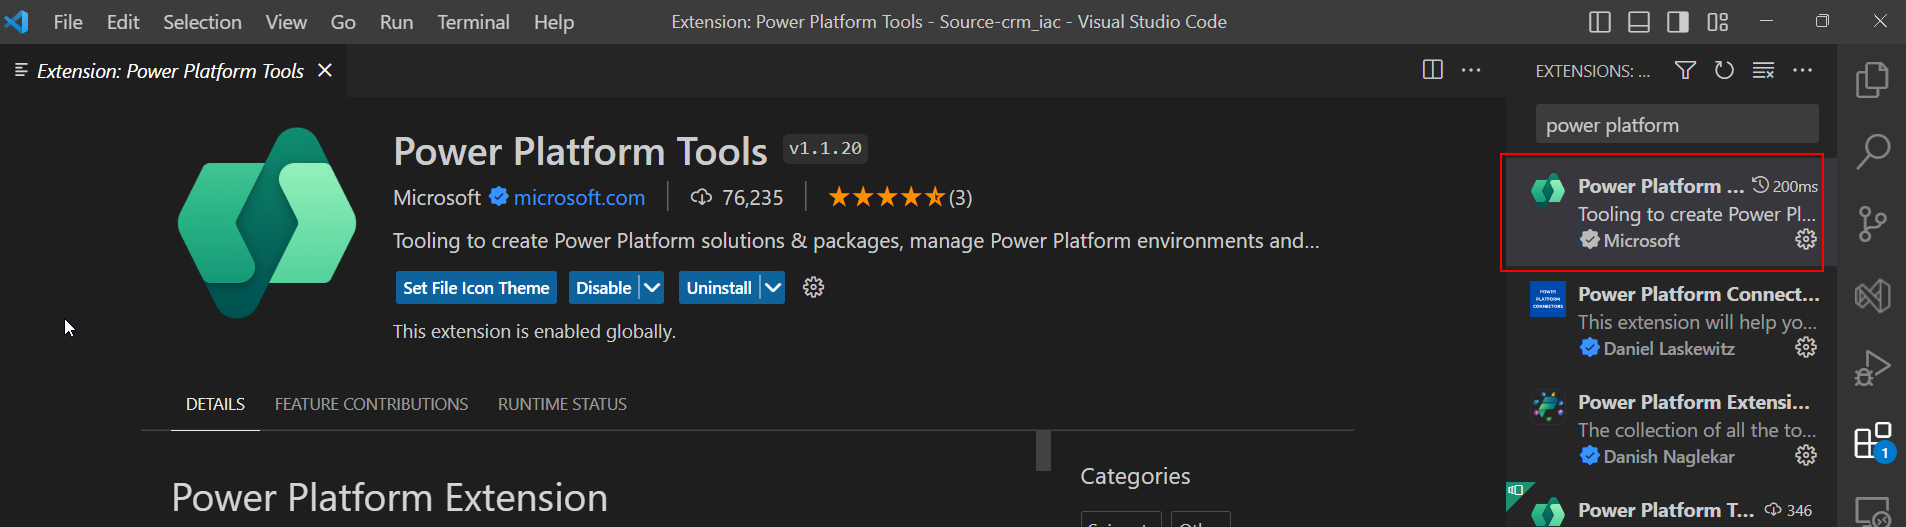Open the Terminal menu
The image size is (1906, 527).
(x=473, y=22)
